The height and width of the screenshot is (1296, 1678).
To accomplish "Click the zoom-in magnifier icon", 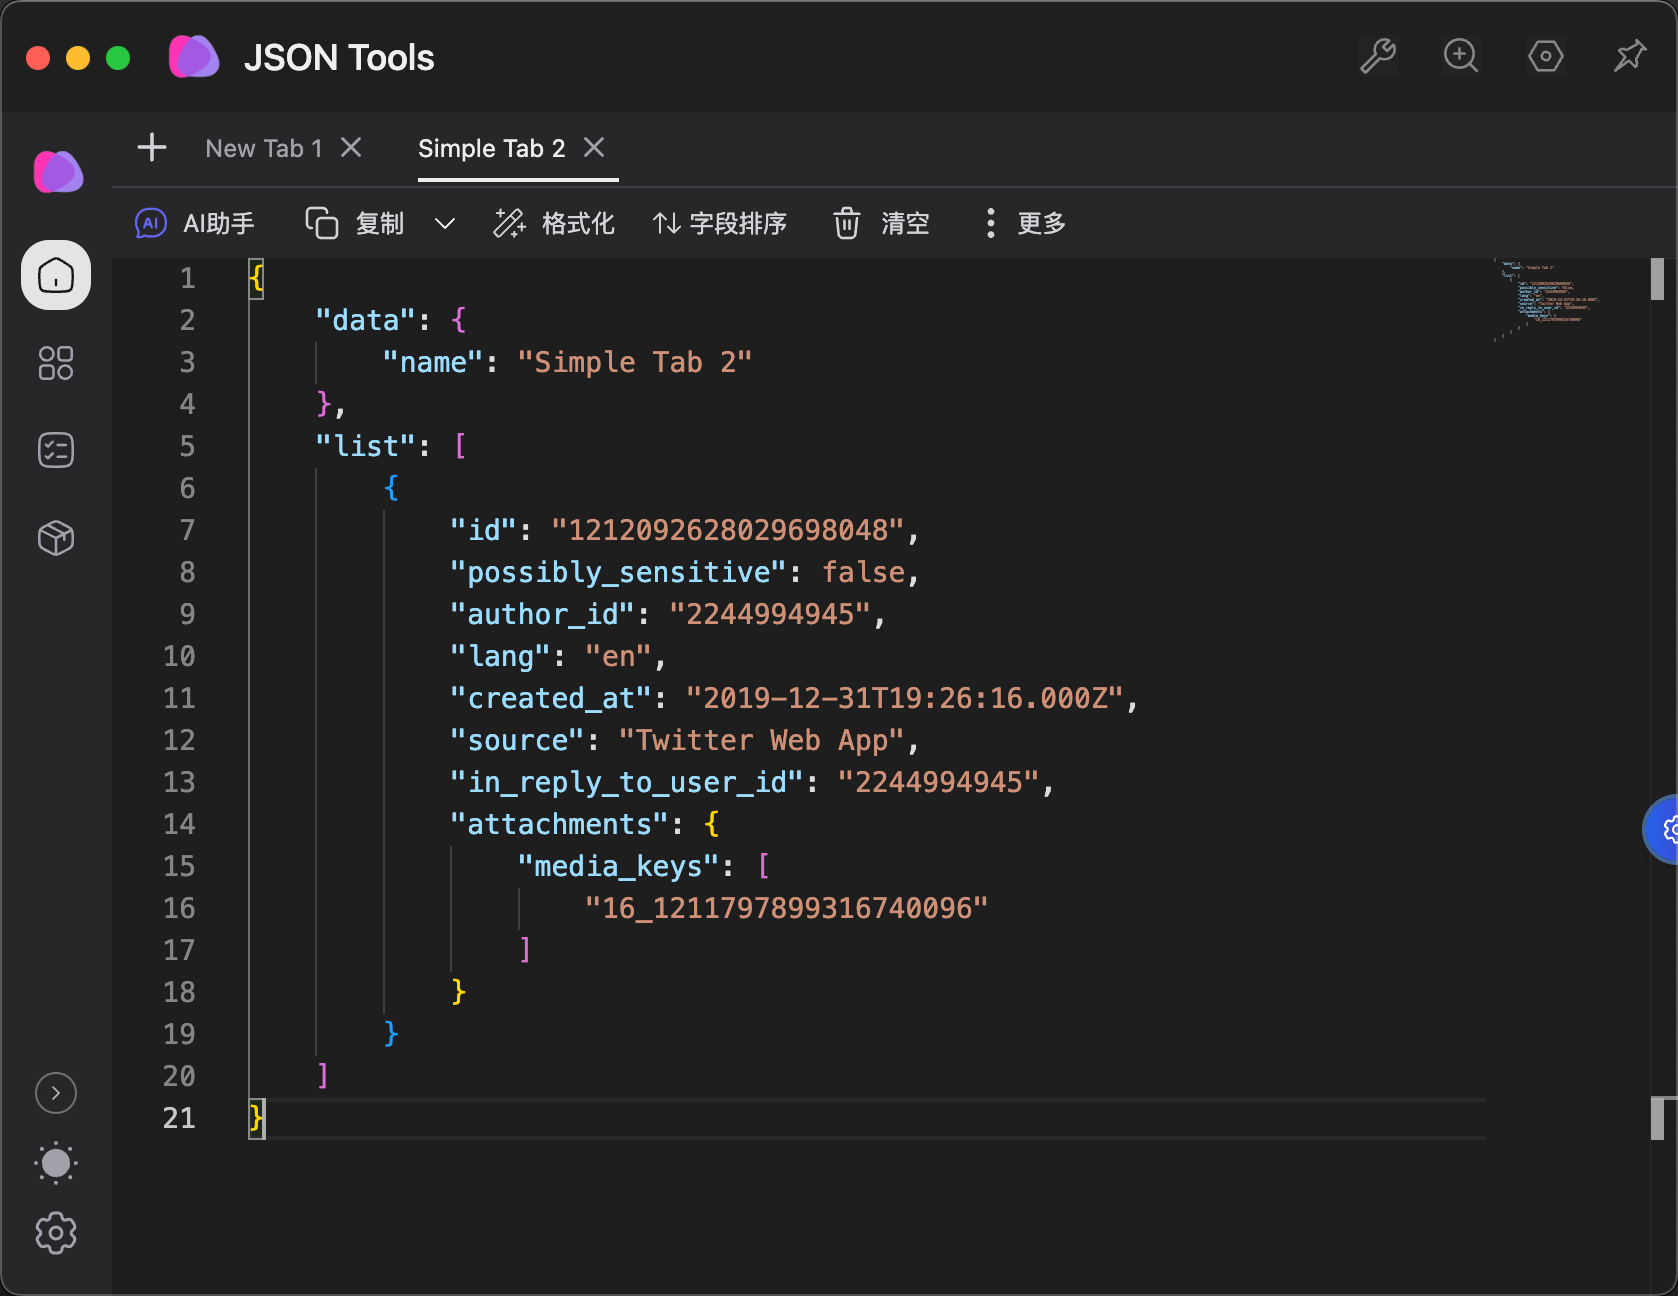I will 1461,56.
